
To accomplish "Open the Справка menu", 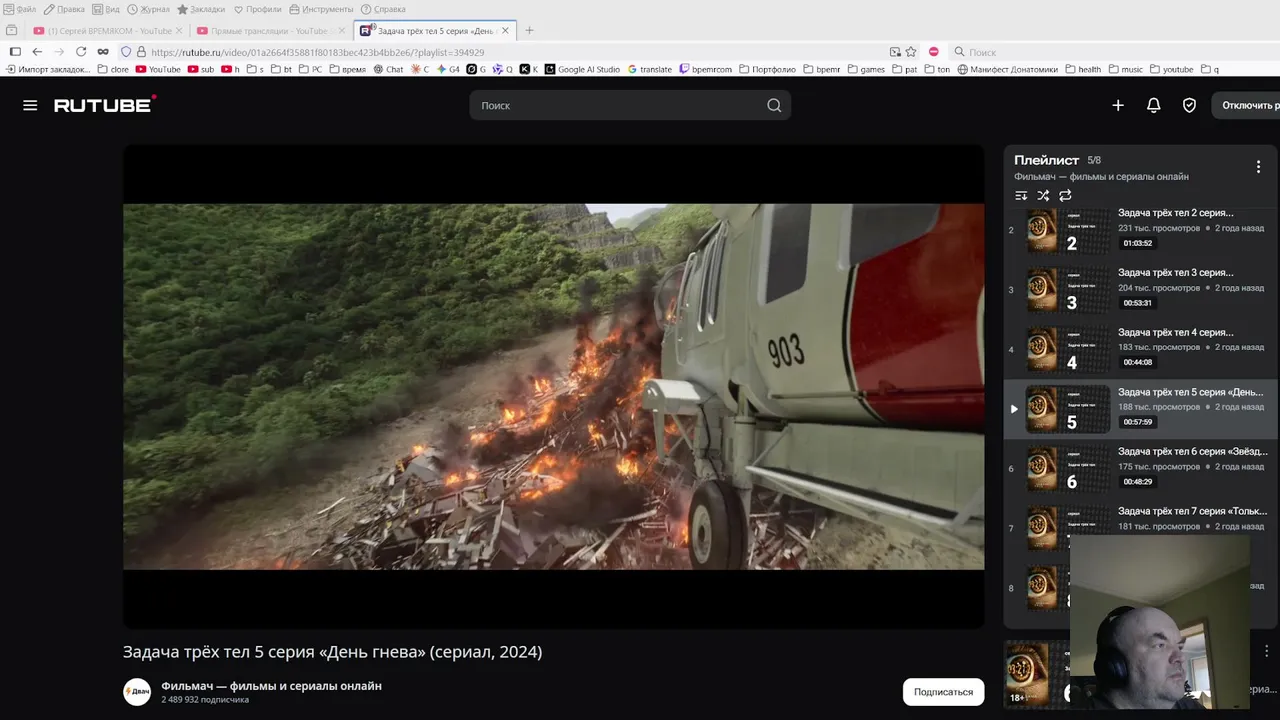I will coord(383,9).
